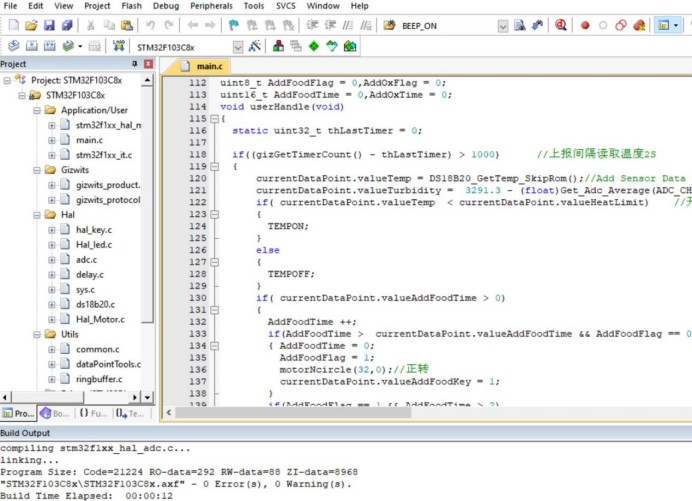692x501 pixels.
Task: Select hal_key.c in project tree
Action: point(94,230)
